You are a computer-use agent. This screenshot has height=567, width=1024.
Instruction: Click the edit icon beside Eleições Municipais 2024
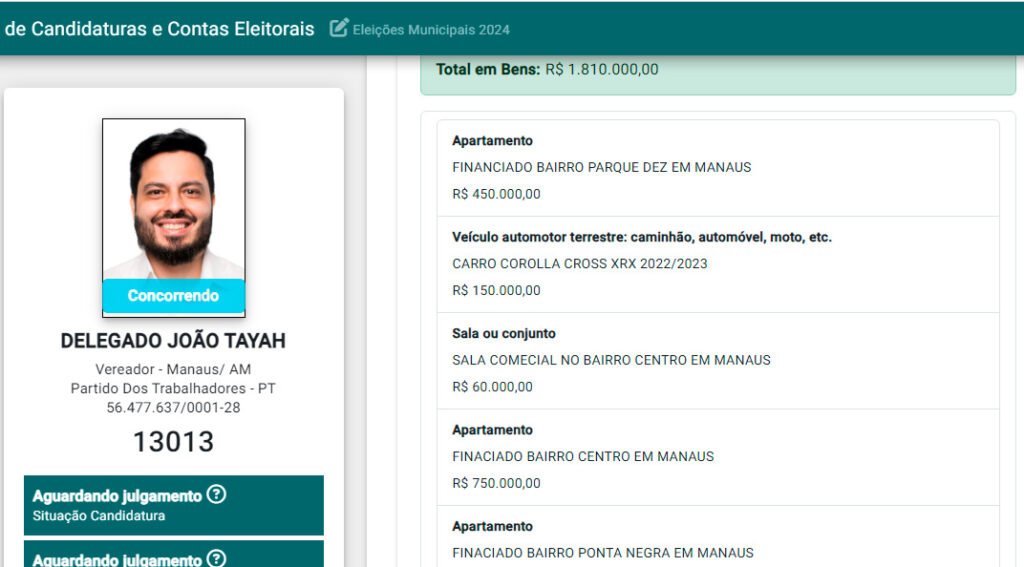(339, 28)
